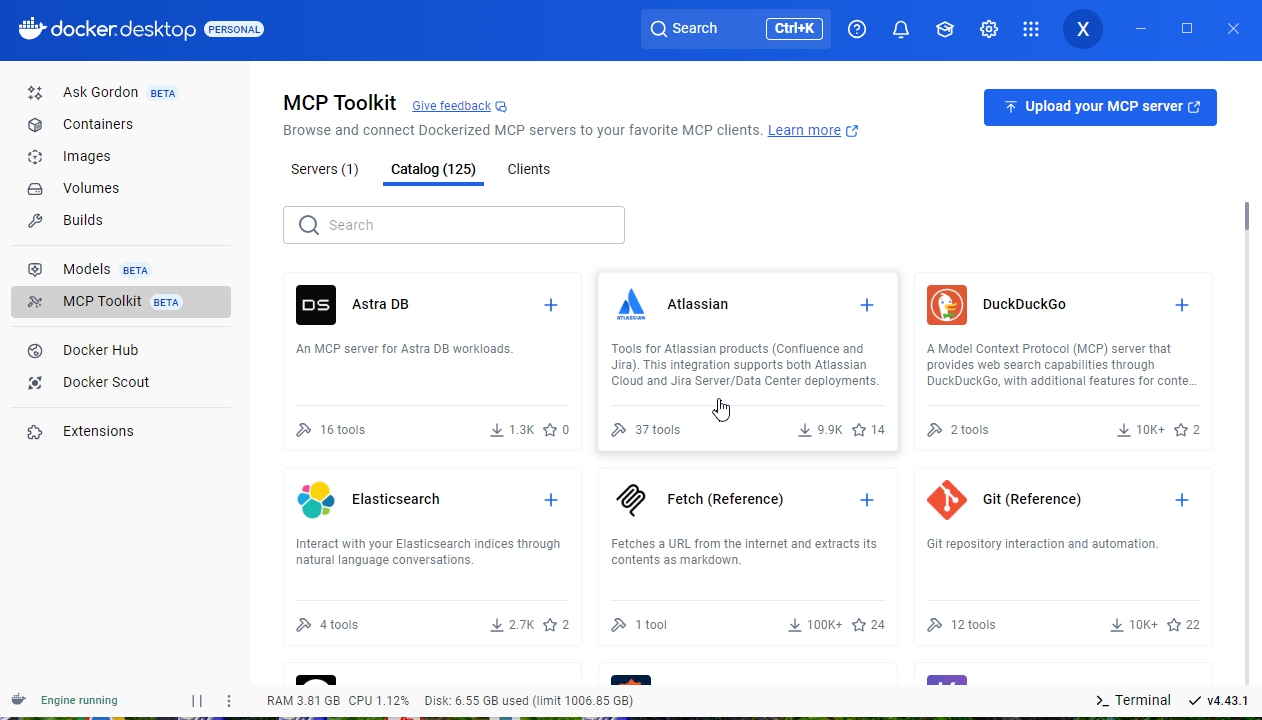Open the Fetch (Reference) card title
The height and width of the screenshot is (720, 1262).
725,499
